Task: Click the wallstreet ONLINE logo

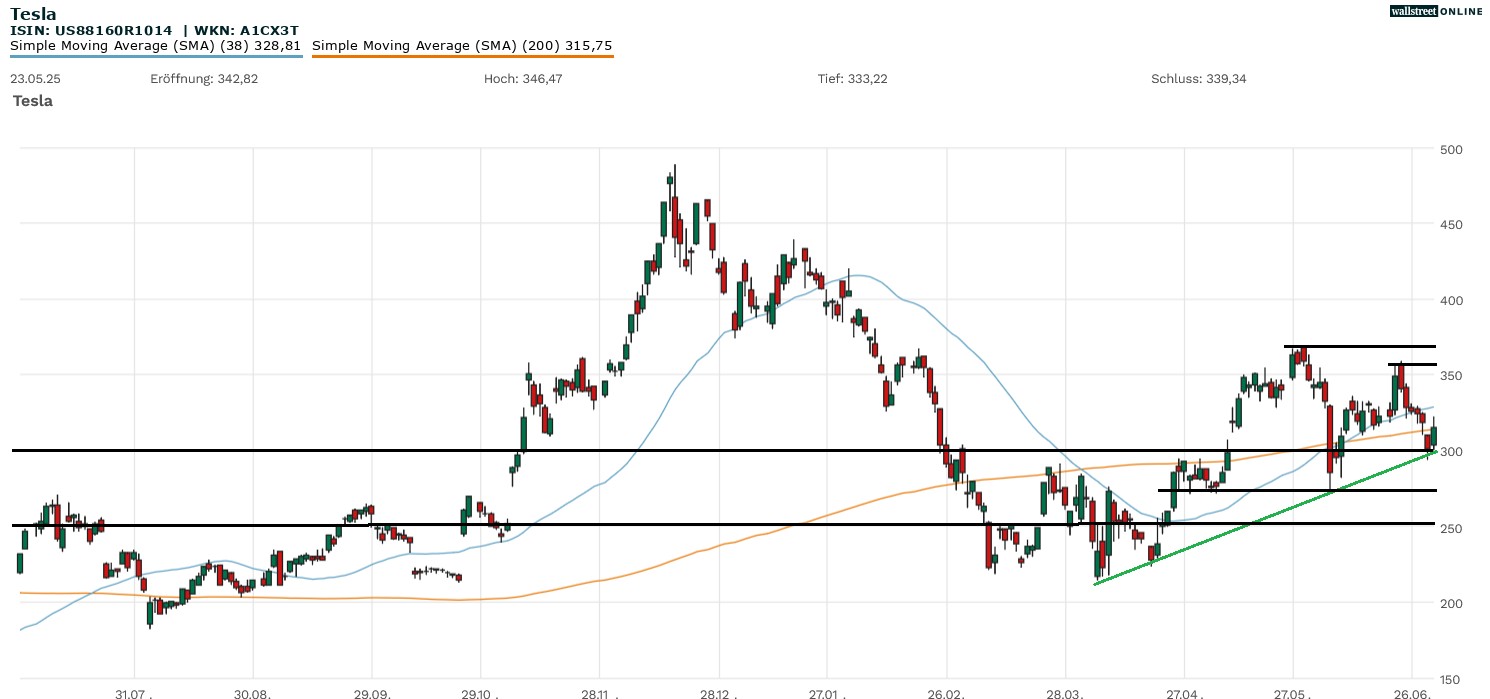Action: click(x=1436, y=10)
